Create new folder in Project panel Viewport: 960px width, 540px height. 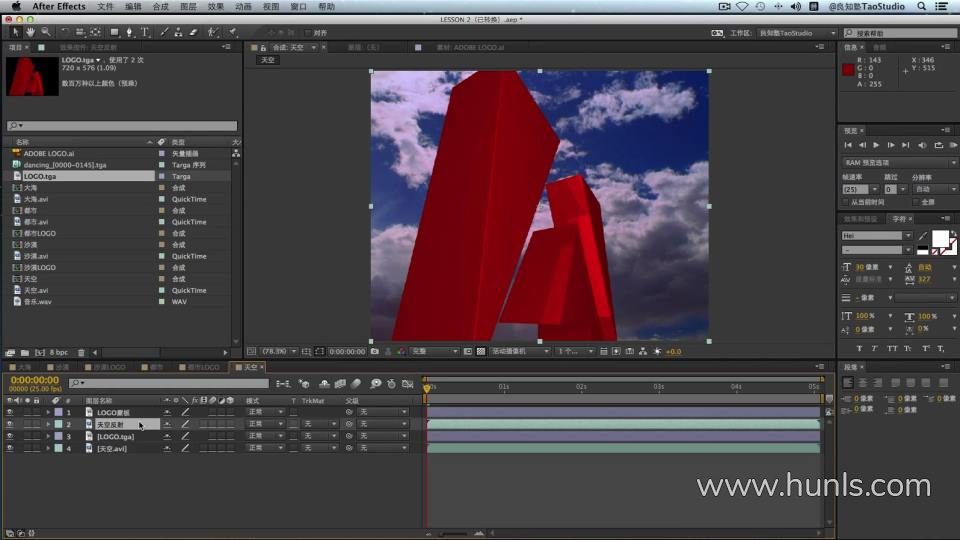24,353
